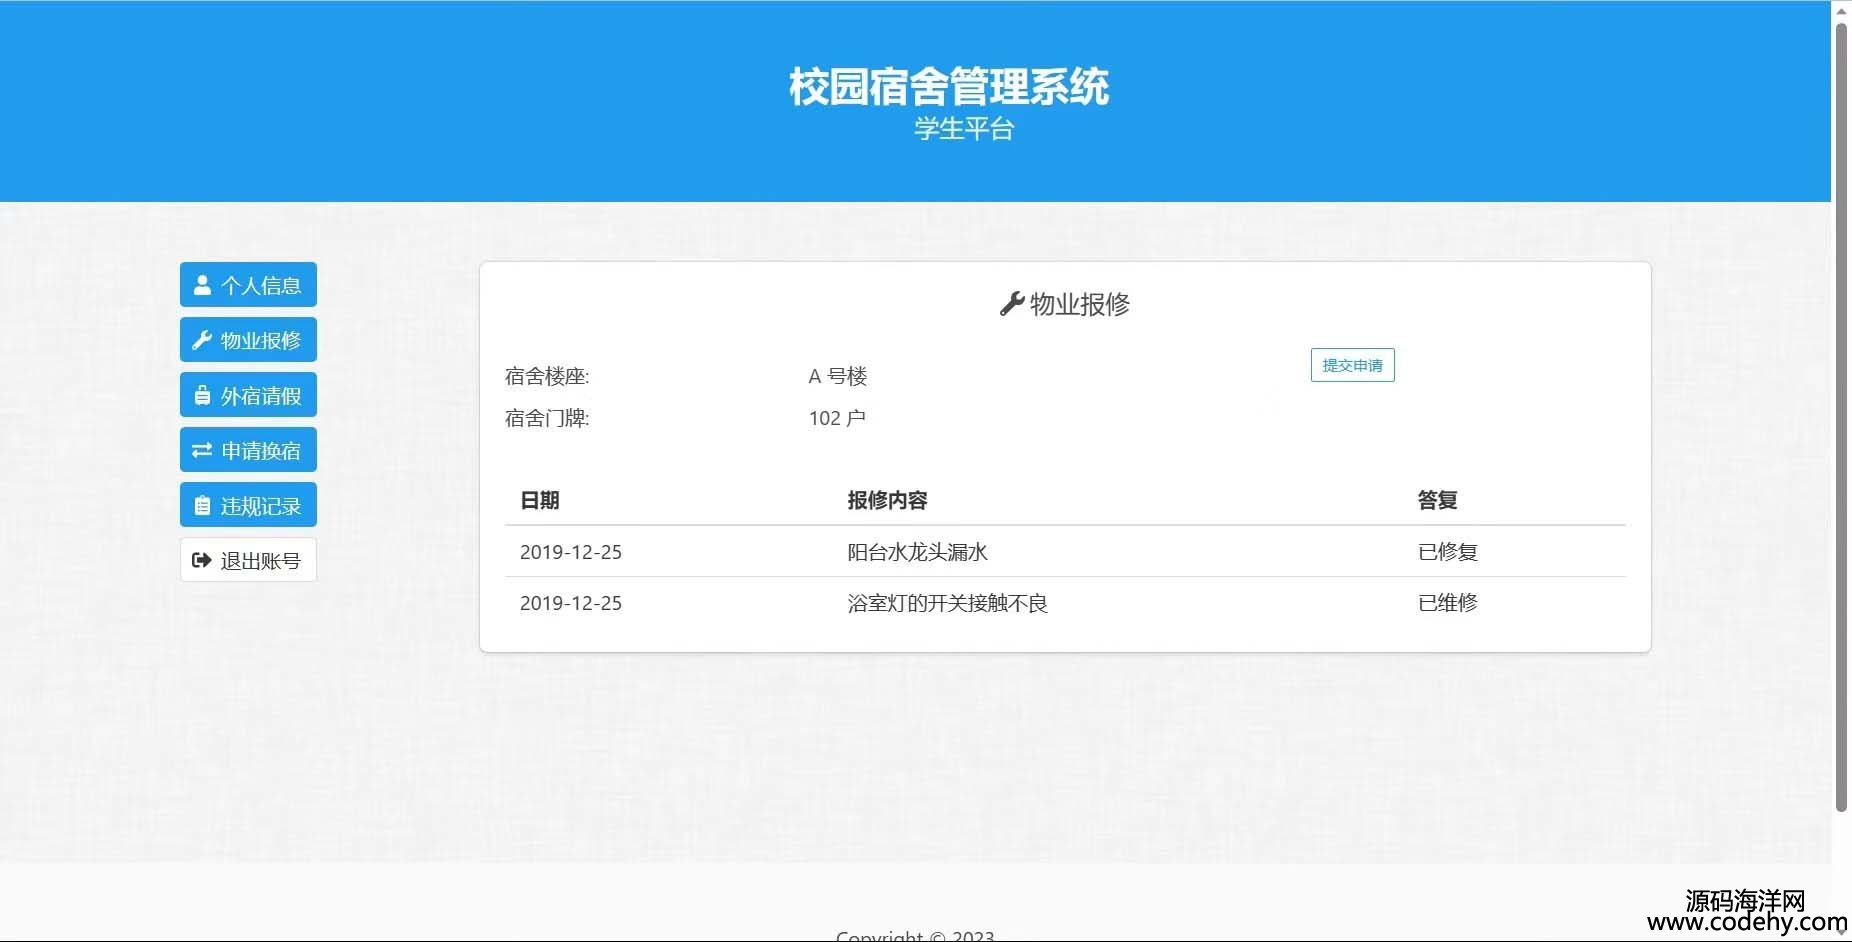Click the wrench icon in sidebar 物业报修 button
Image resolution: width=1852 pixels, height=942 pixels.
pyautogui.click(x=202, y=340)
